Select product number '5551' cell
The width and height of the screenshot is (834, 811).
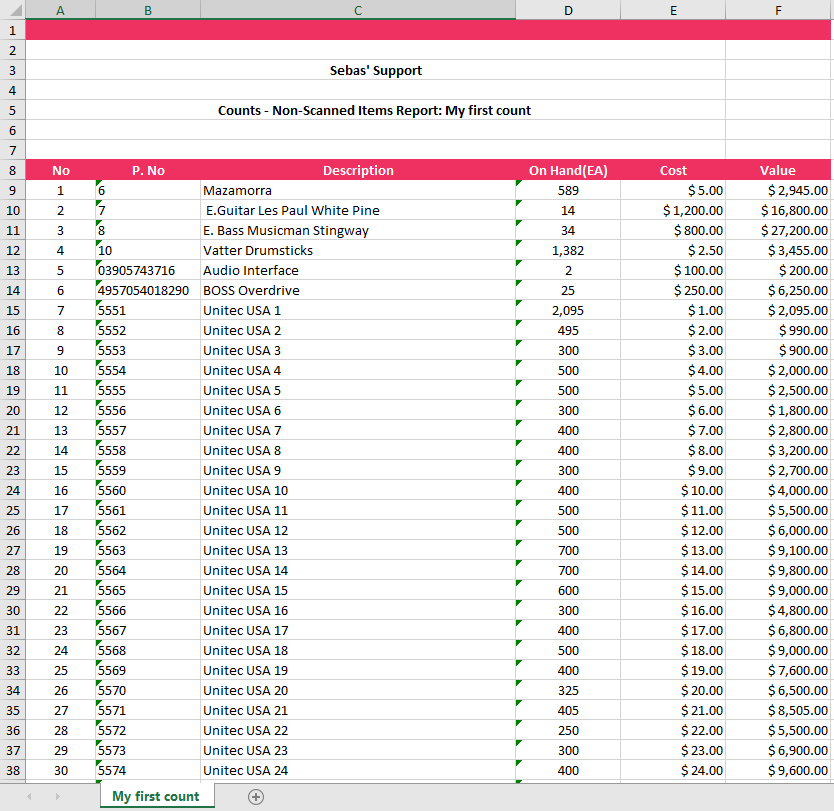coord(148,311)
